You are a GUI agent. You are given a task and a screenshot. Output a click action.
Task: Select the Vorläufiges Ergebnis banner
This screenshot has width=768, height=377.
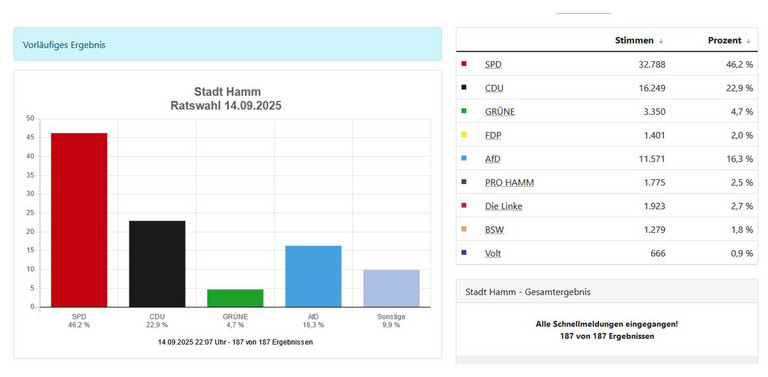227,44
